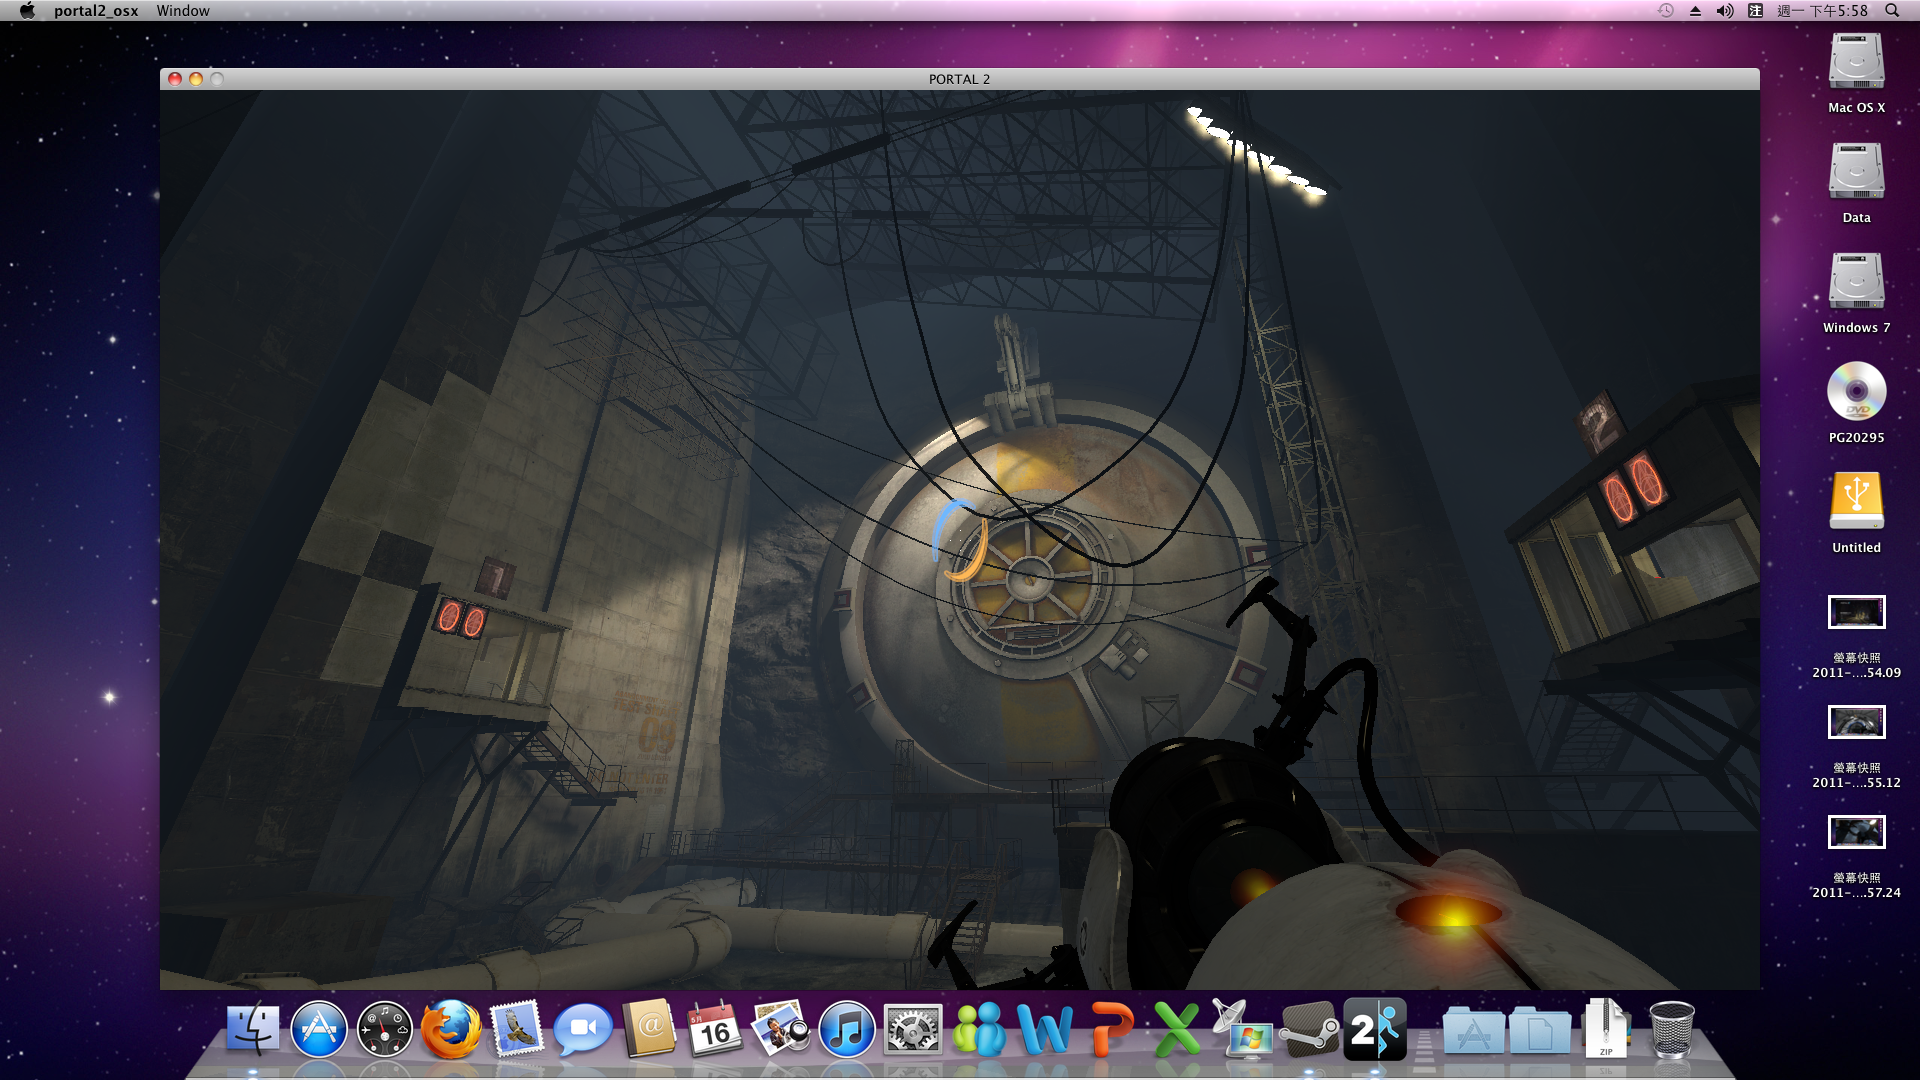The width and height of the screenshot is (1920, 1080).
Task: Open Firefox from the dock
Action: pyautogui.click(x=451, y=1029)
